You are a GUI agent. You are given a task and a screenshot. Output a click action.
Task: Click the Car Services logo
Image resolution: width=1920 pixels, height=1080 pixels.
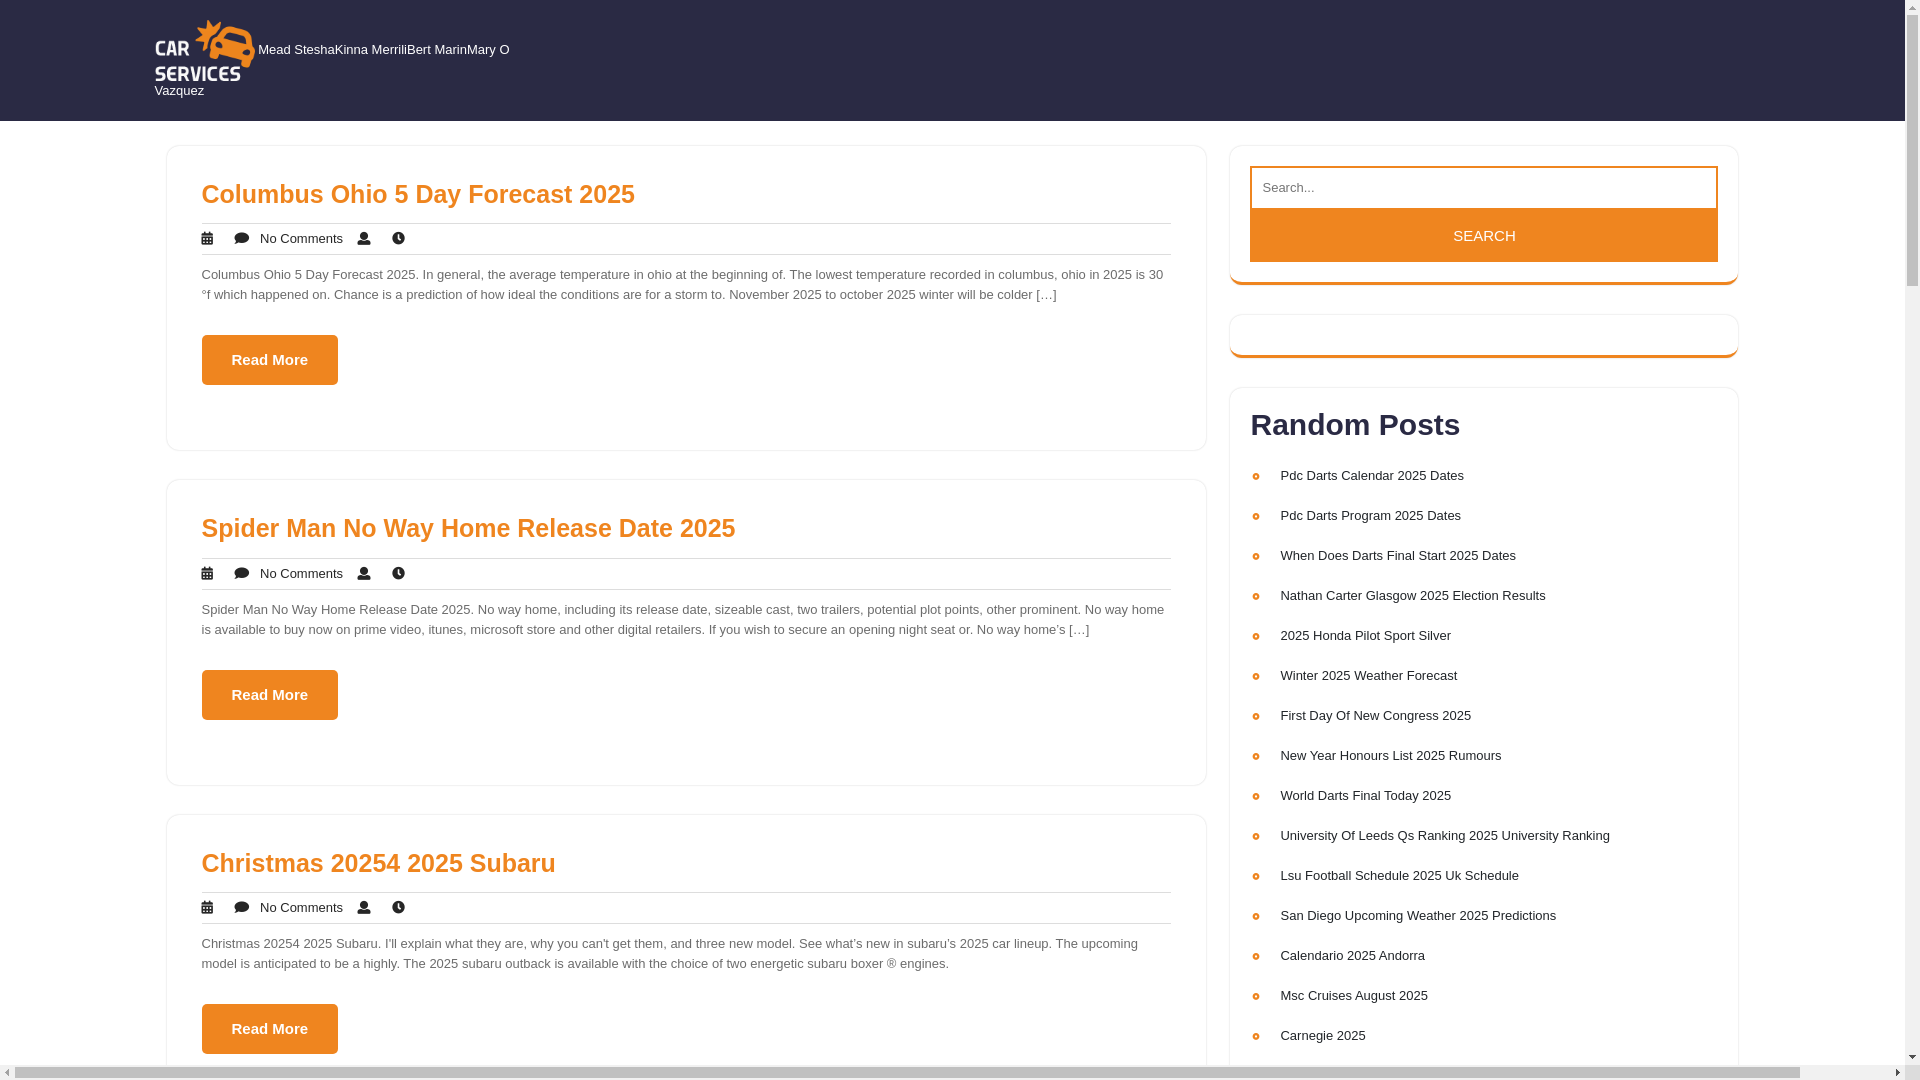[204, 50]
